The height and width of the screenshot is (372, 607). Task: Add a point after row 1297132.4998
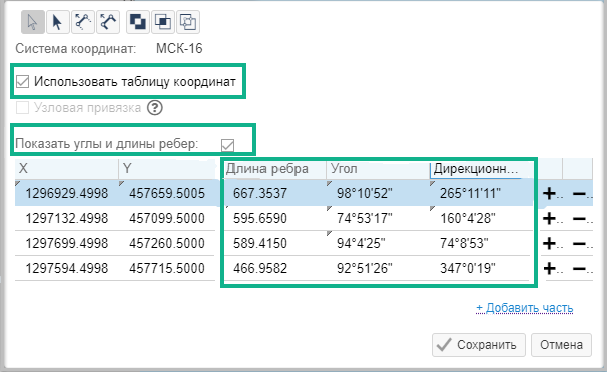[550, 218]
